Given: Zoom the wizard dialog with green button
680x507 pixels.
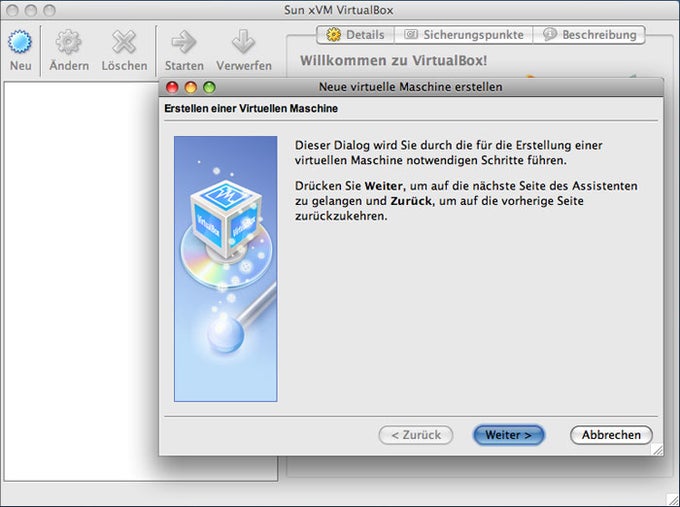Looking at the screenshot, I should (x=209, y=87).
